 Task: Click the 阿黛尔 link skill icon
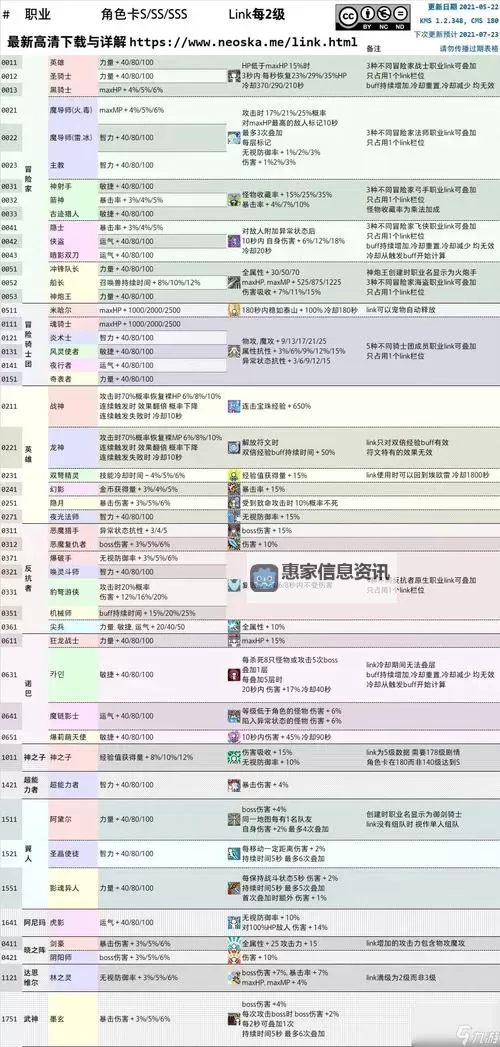coord(234,819)
